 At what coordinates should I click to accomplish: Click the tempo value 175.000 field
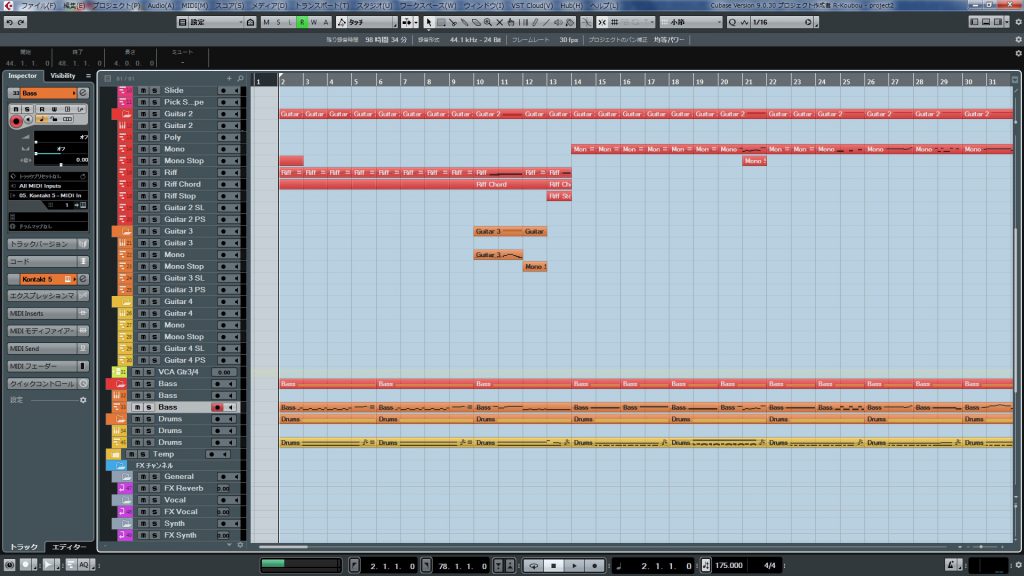(x=728, y=566)
